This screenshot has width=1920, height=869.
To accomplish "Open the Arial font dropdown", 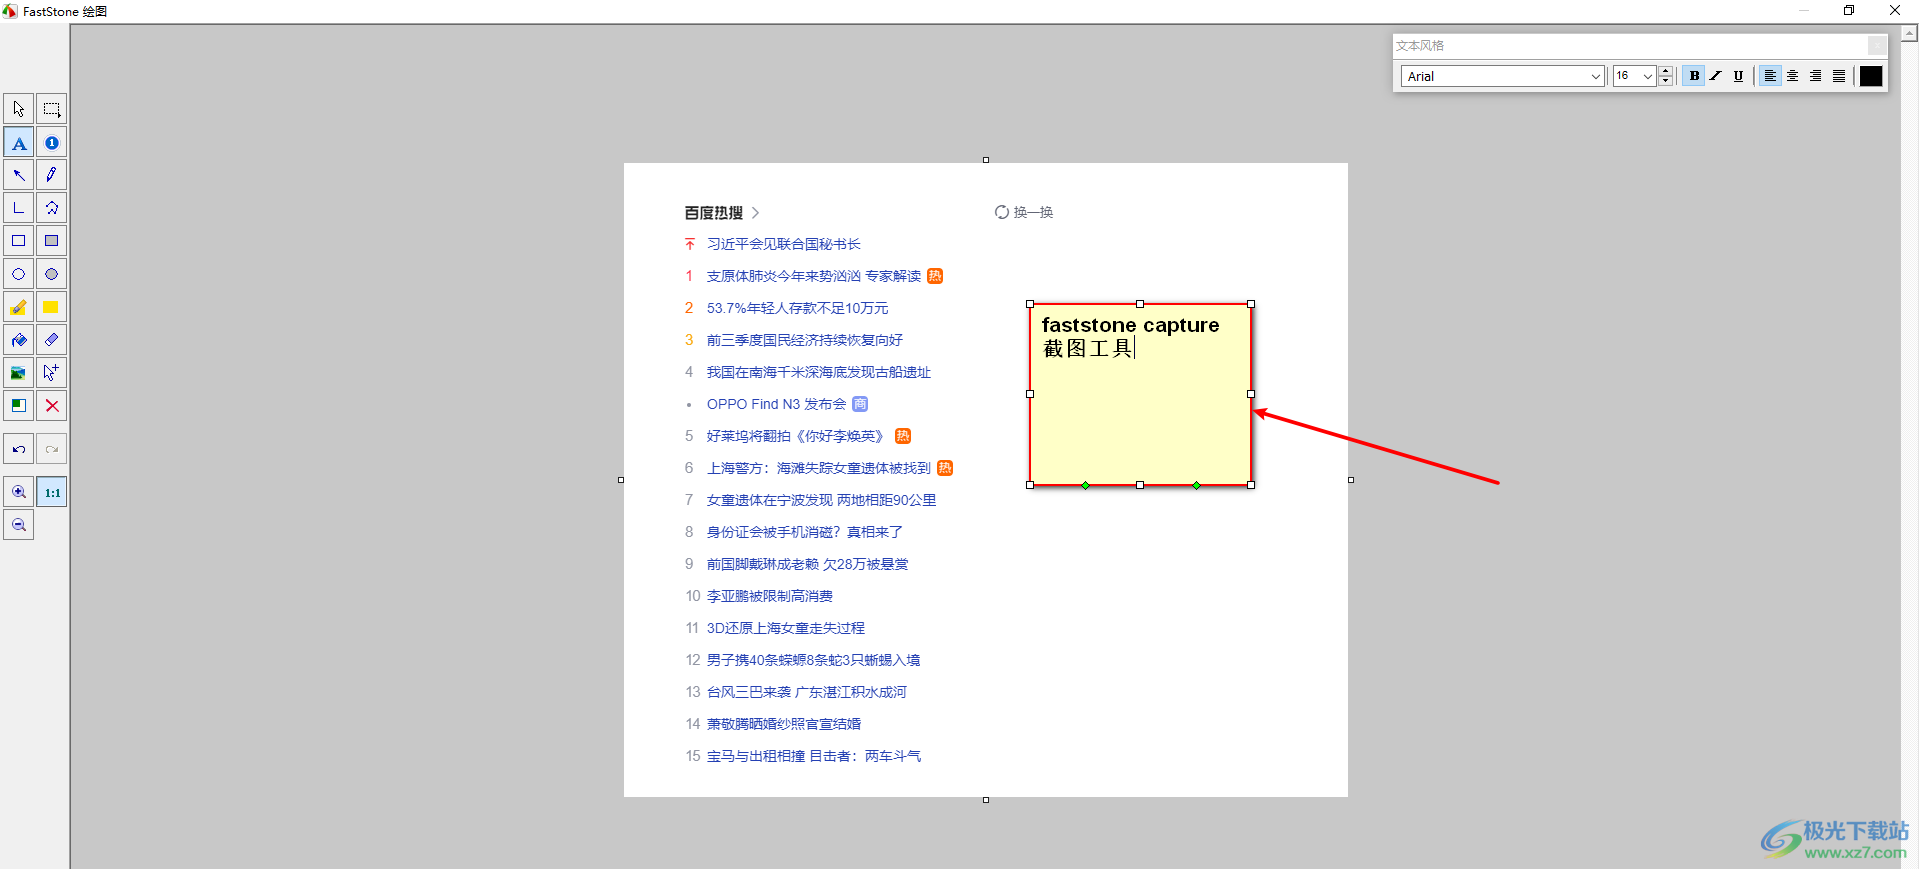I will (x=1596, y=76).
